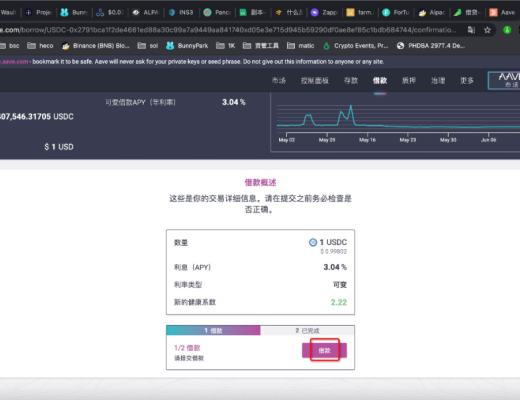The width and height of the screenshot is (520, 400).
Task: Open the bsc bookmarks folder
Action: pos(10,46)
